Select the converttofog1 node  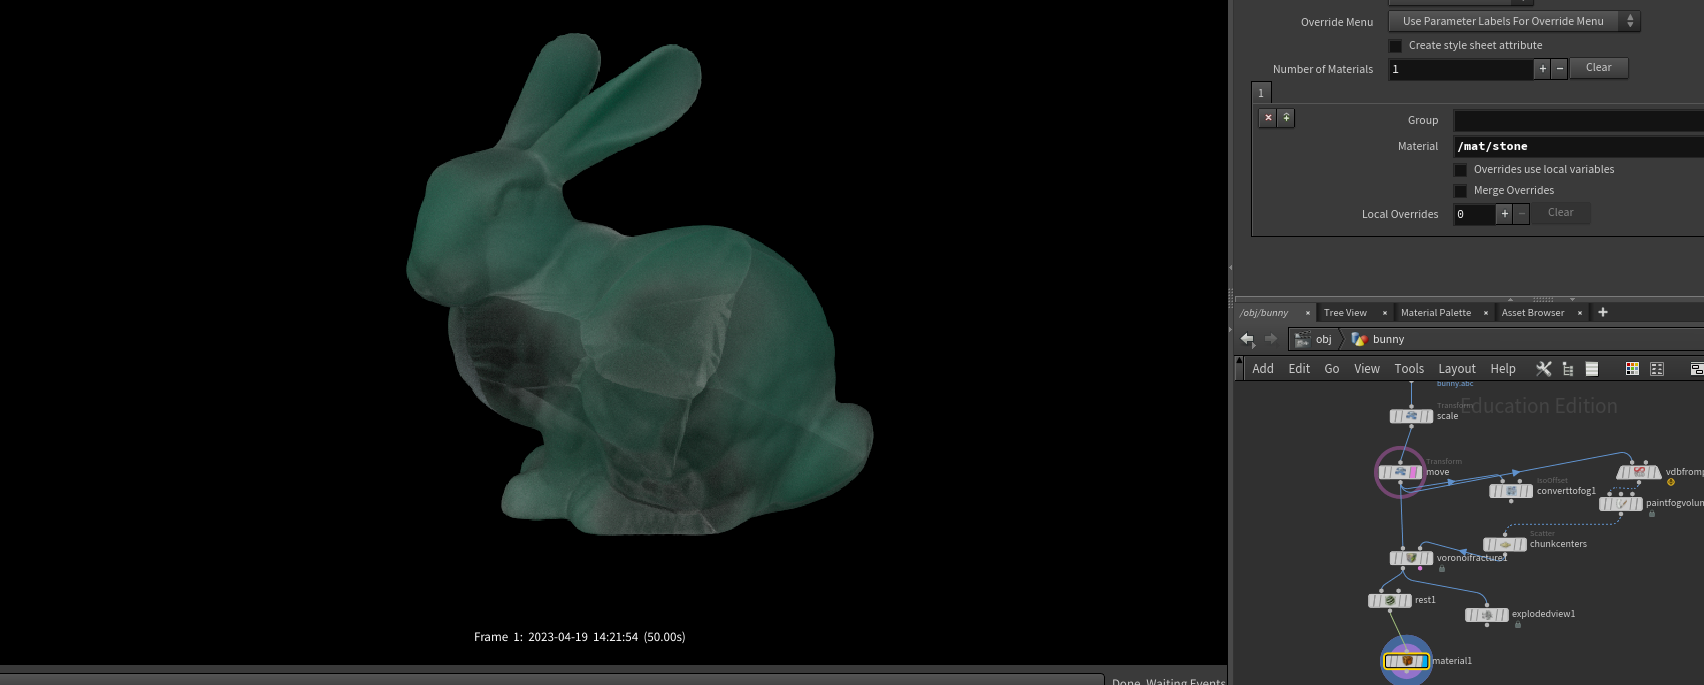(1511, 491)
